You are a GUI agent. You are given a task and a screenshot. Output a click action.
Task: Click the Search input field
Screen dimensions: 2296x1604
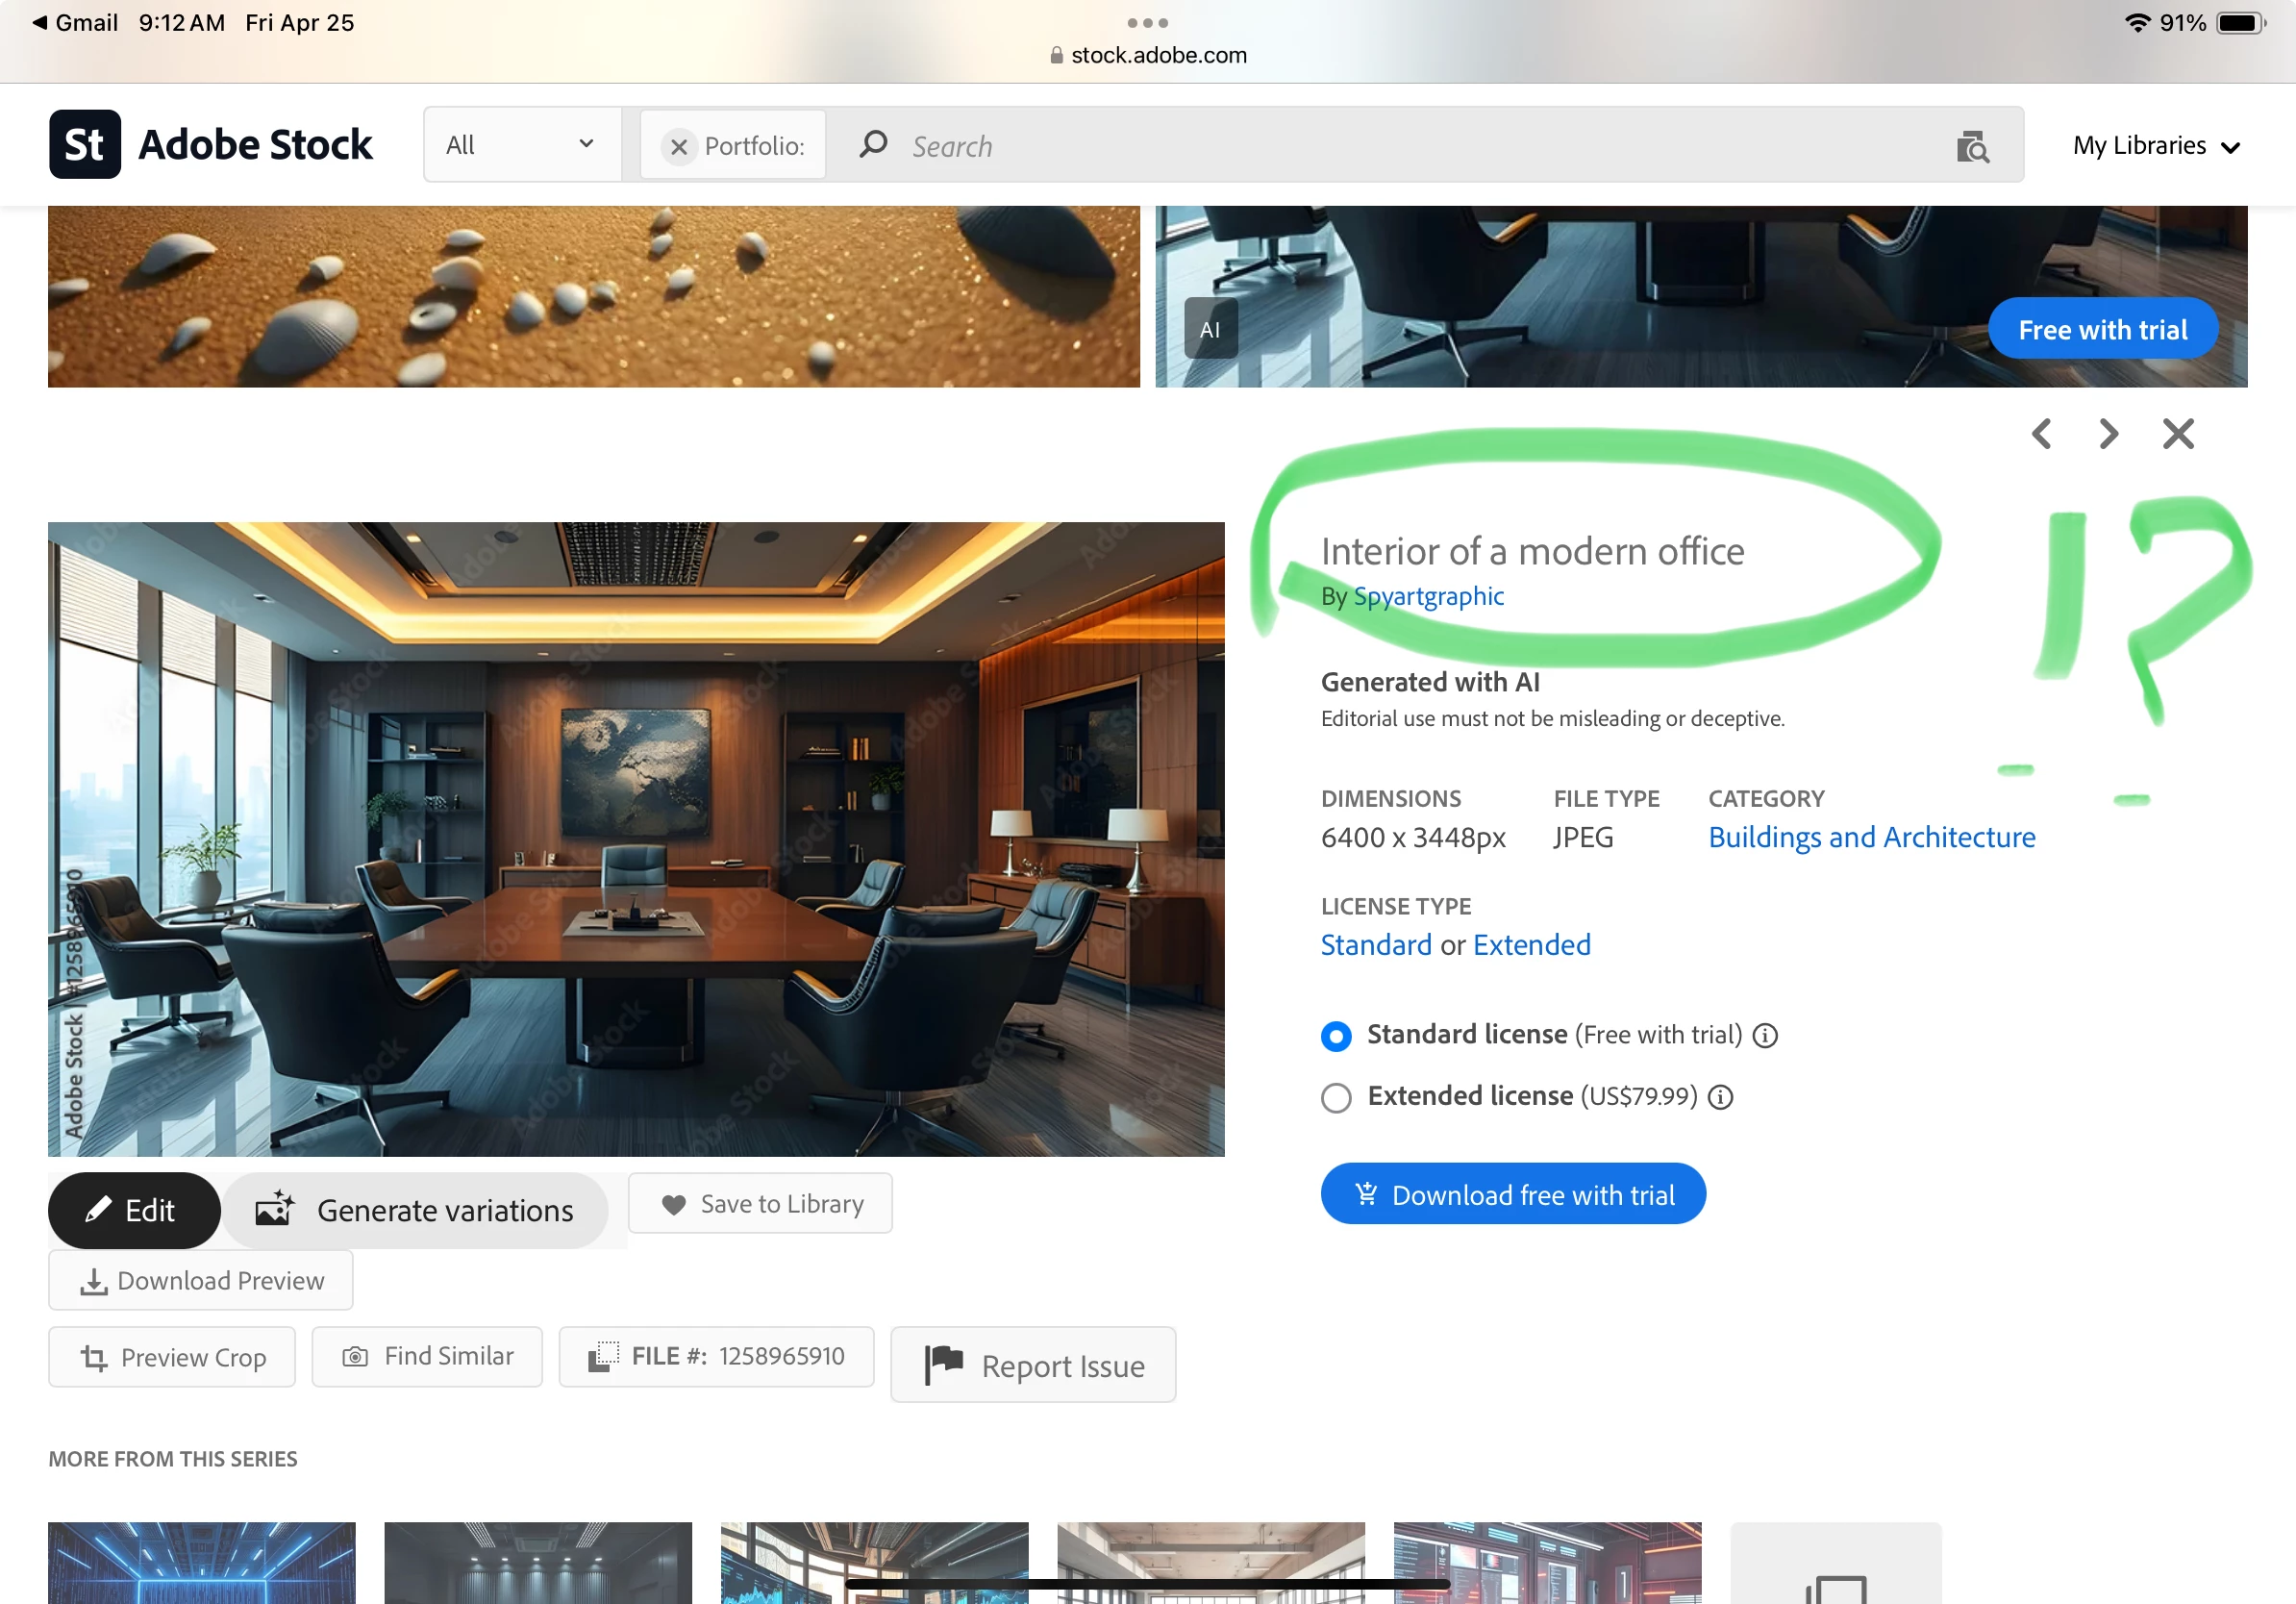[1400, 147]
